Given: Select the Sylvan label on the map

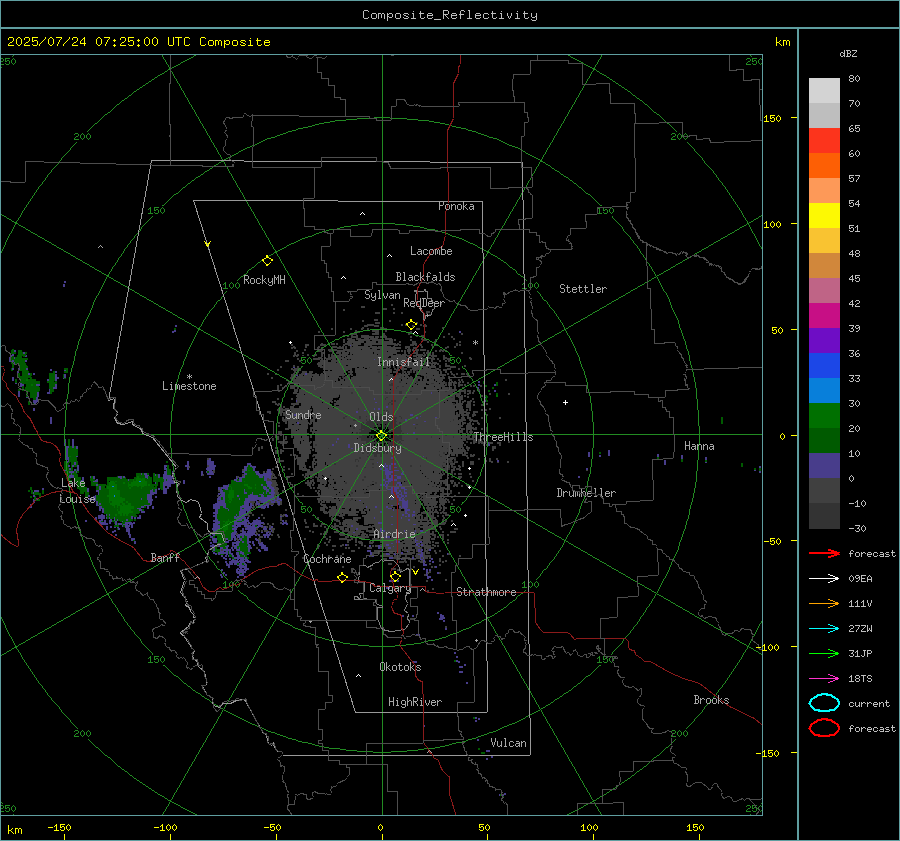Looking at the screenshot, I should coord(382,295).
